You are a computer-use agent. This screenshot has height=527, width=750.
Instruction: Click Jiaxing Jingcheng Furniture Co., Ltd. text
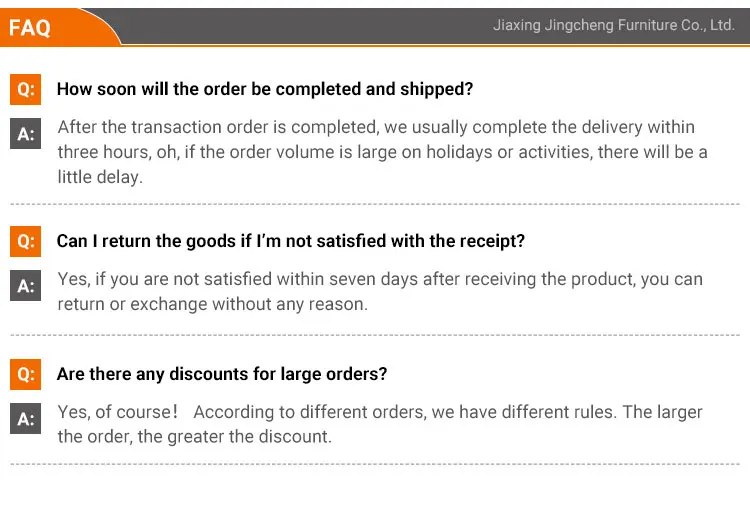click(x=613, y=26)
